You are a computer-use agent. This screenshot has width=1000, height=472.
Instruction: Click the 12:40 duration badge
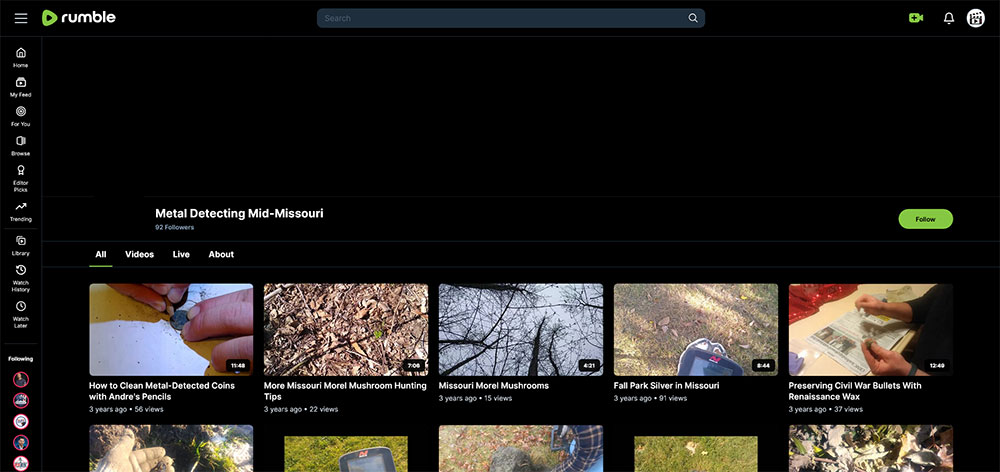click(938, 365)
